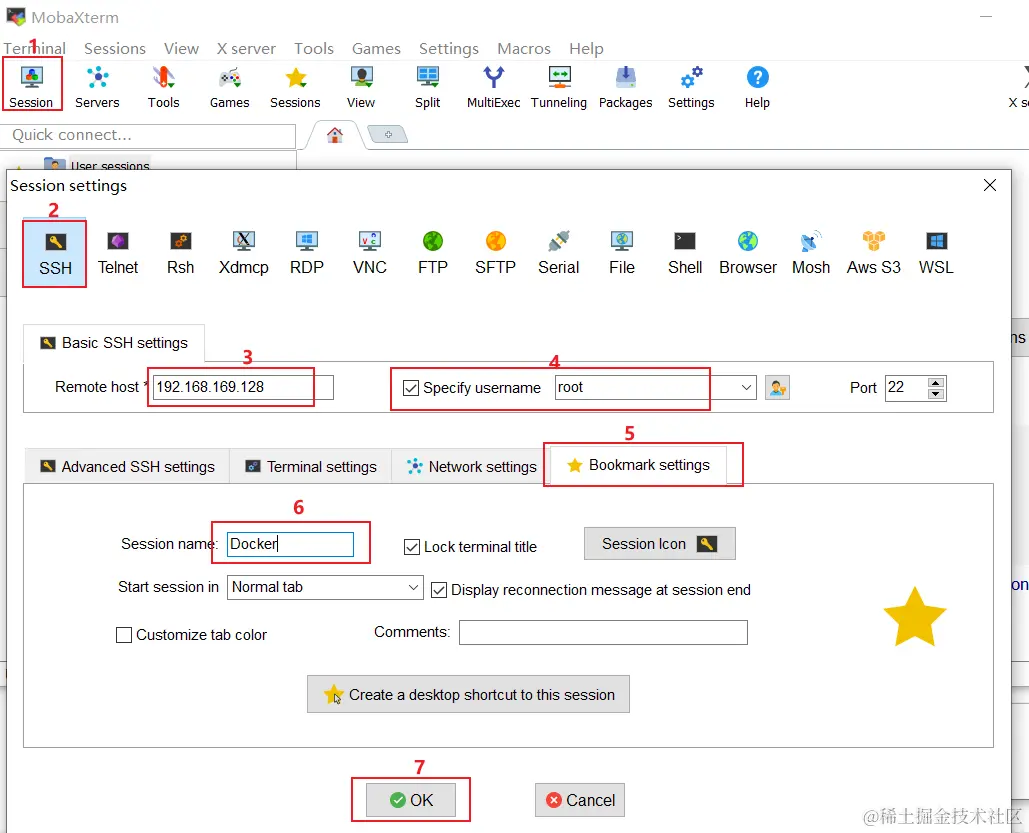
Task: Toggle the Specify username checkbox
Action: point(411,388)
